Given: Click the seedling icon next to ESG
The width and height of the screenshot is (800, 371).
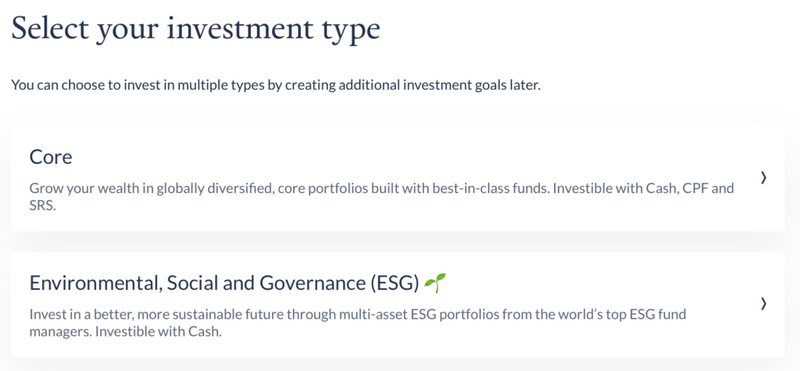Looking at the screenshot, I should pyautogui.click(x=435, y=283).
